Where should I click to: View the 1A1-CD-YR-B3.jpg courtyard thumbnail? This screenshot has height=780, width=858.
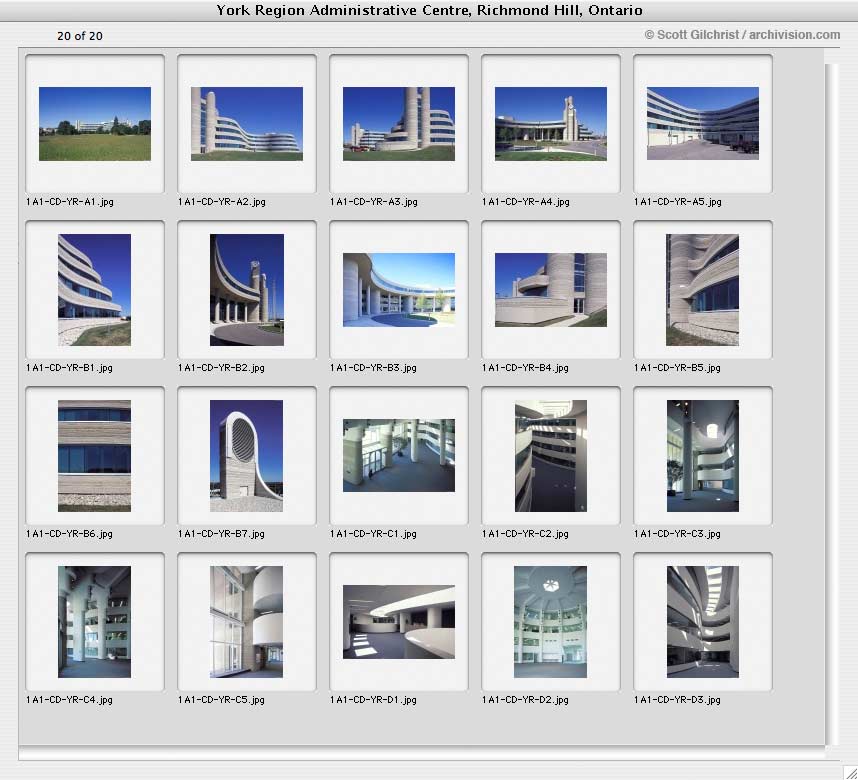(x=399, y=290)
